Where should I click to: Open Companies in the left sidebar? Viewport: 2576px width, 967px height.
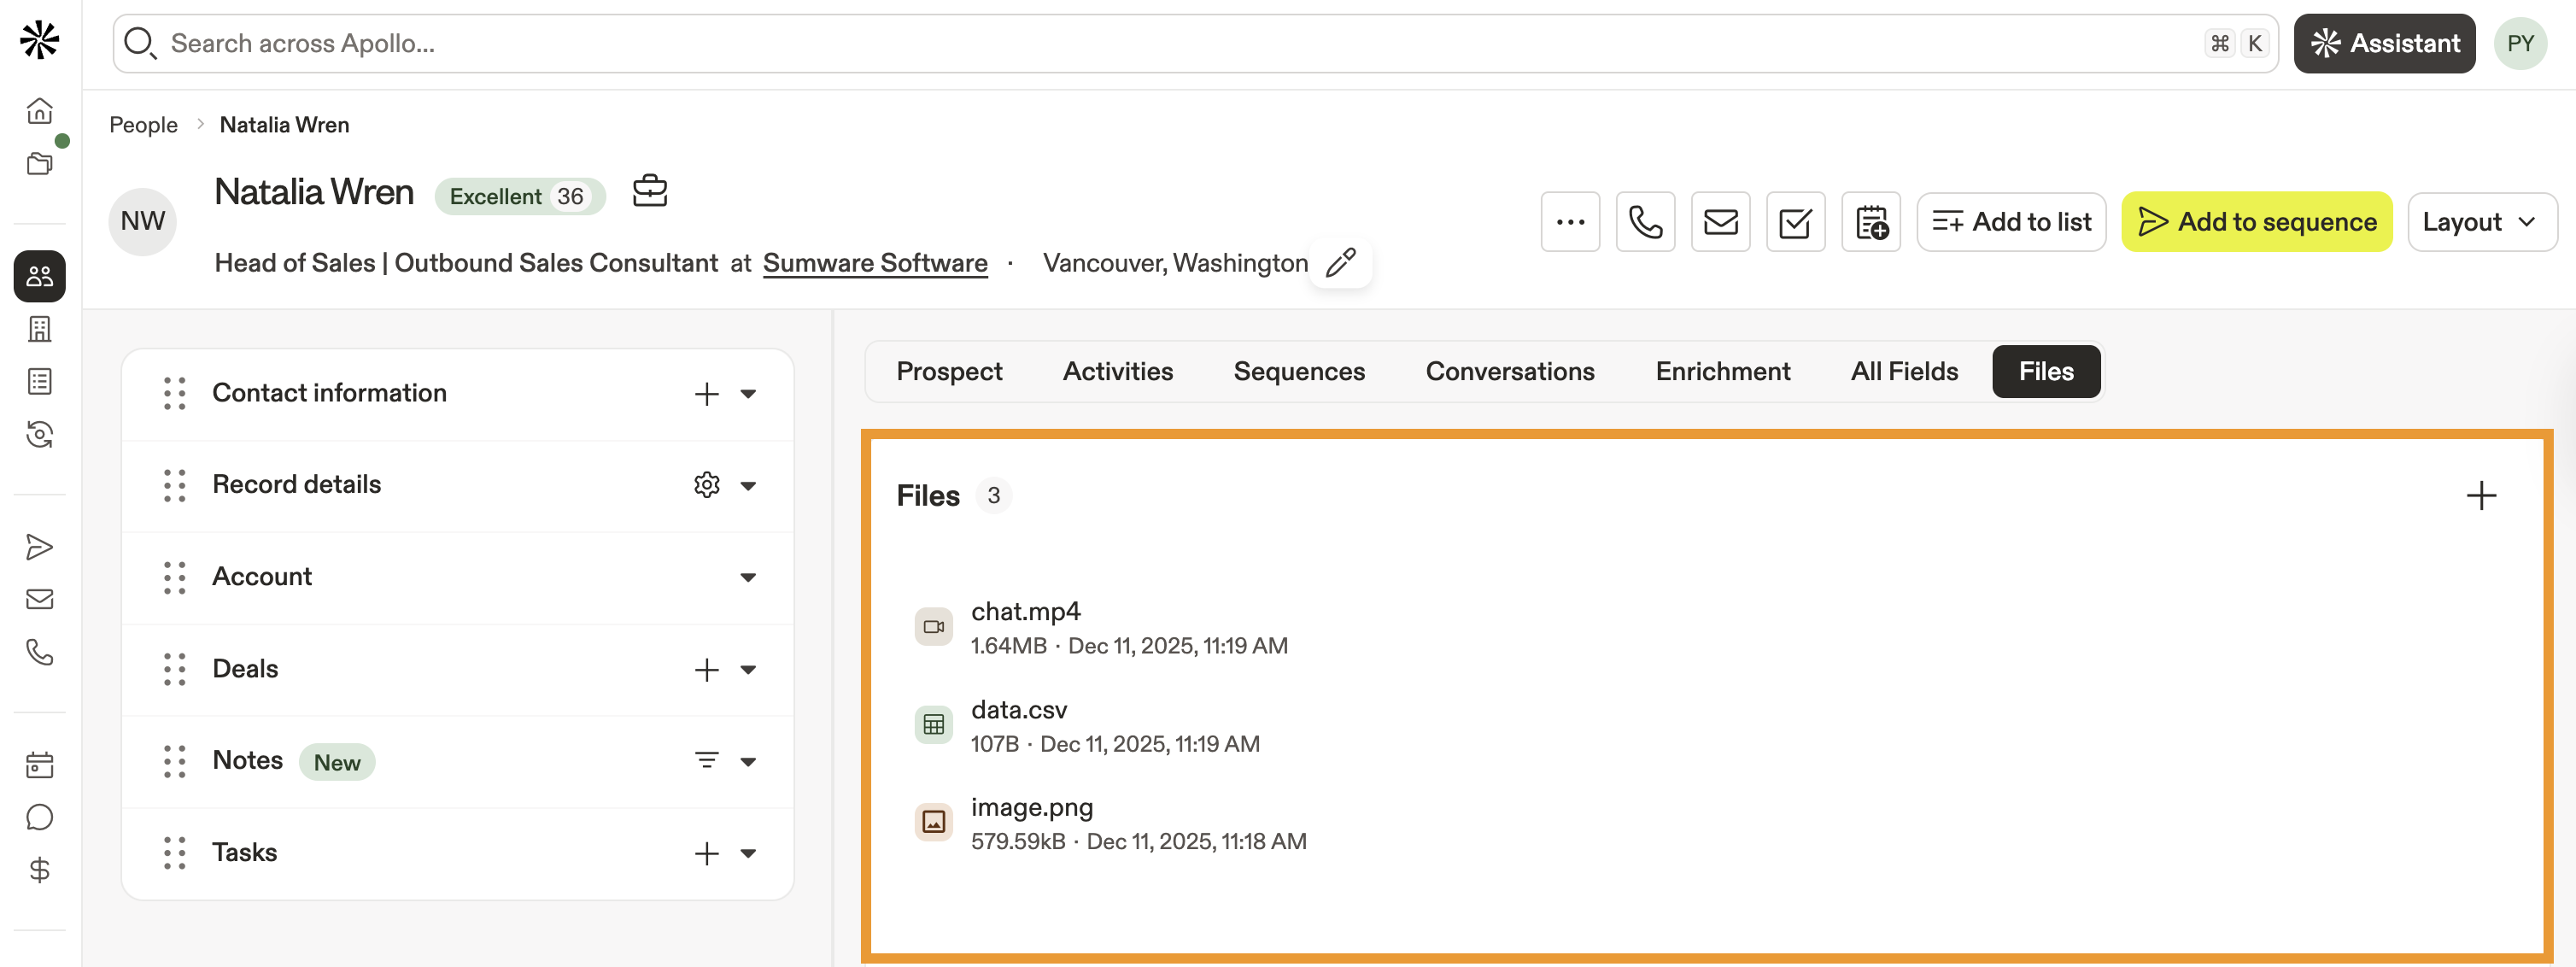(39, 329)
